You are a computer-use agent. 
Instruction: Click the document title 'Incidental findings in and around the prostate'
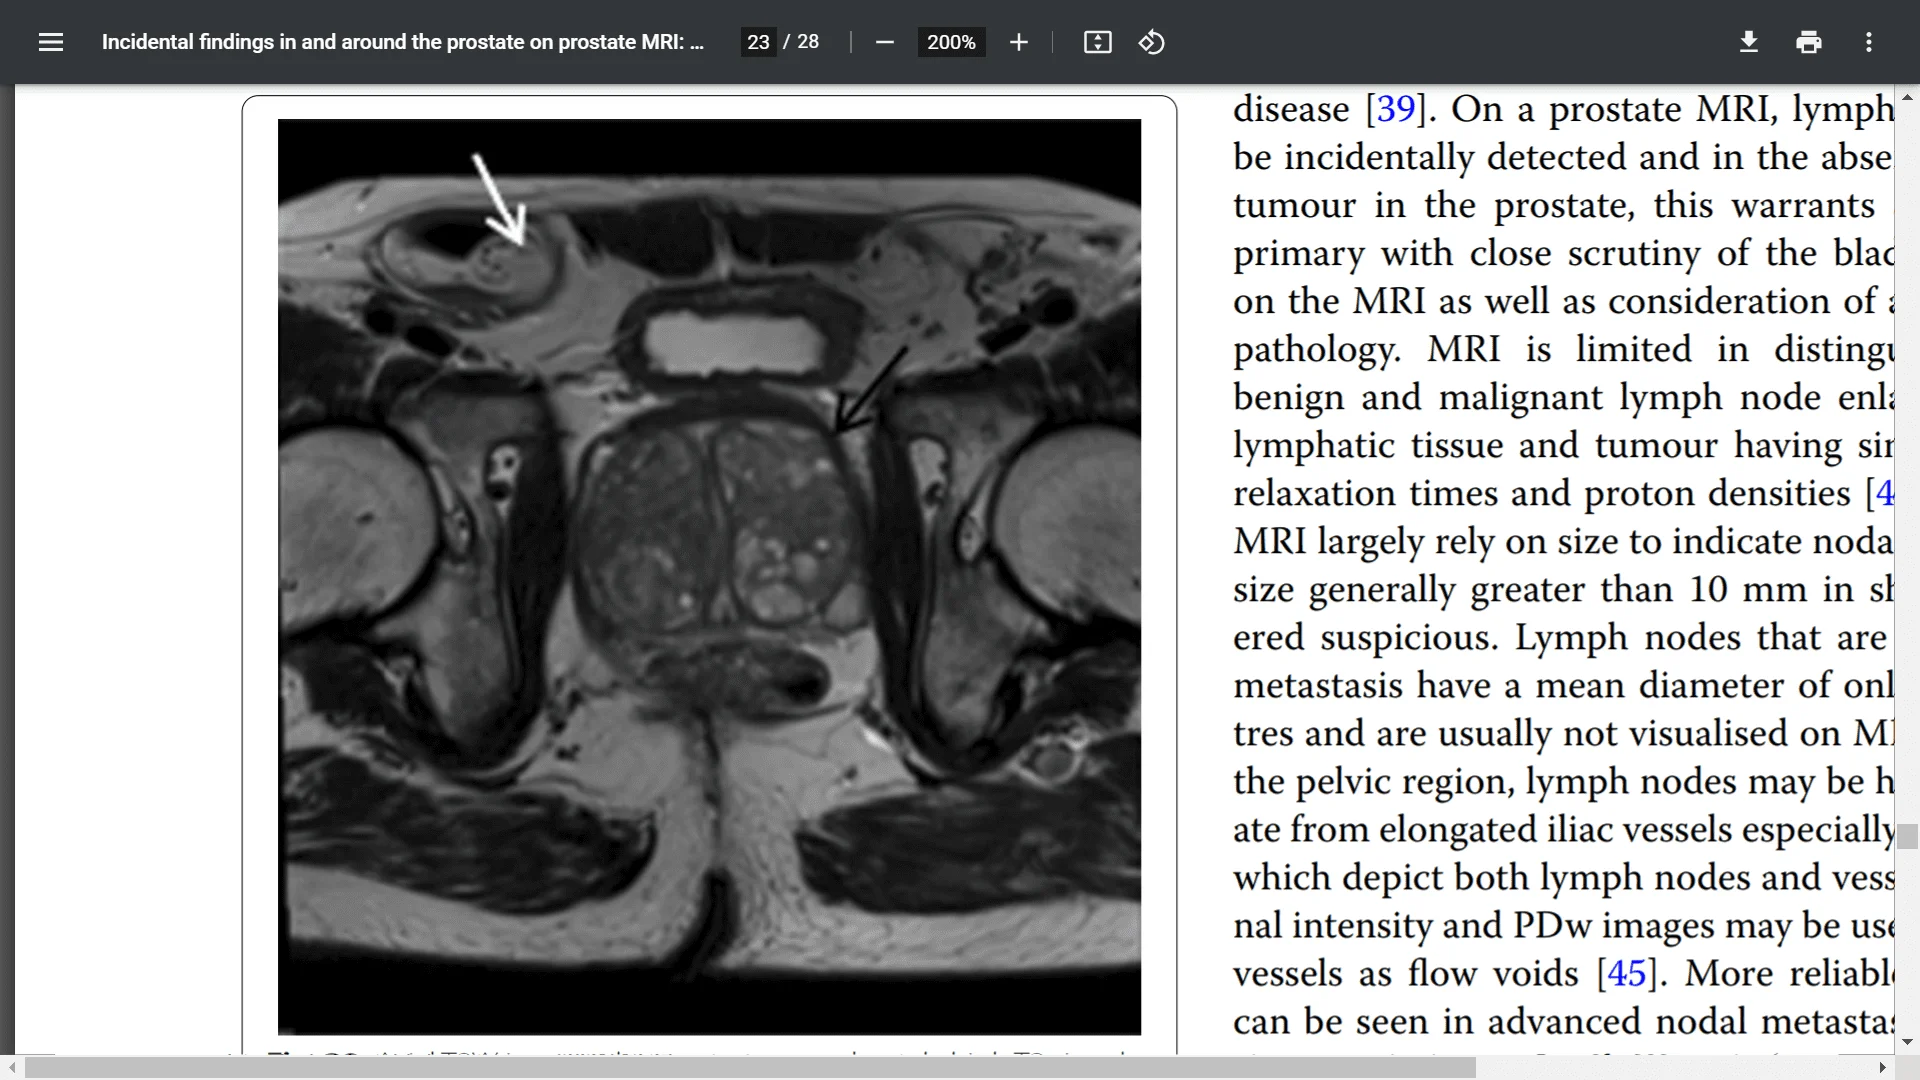click(x=402, y=42)
